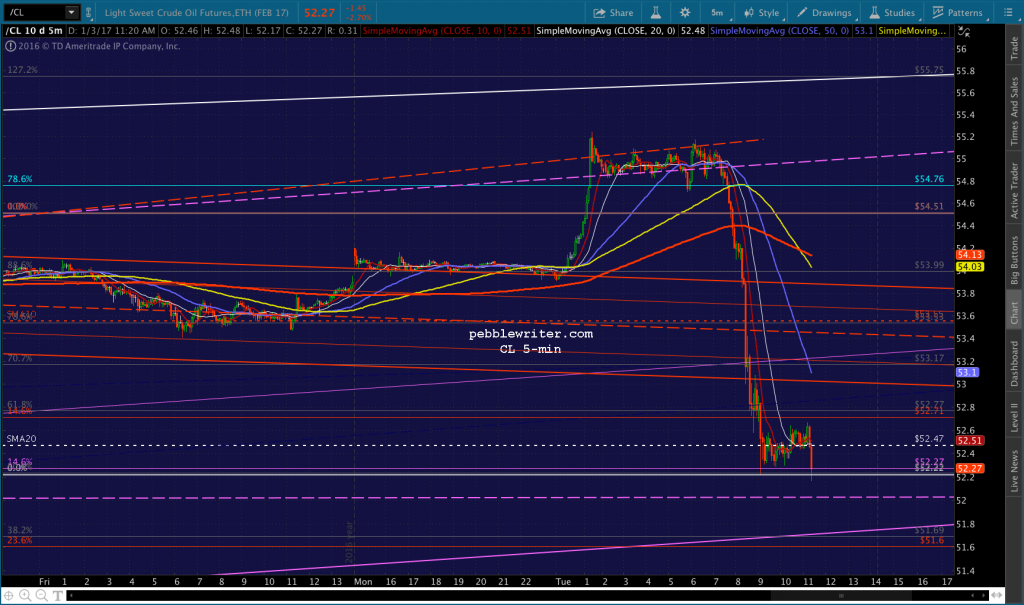Click the 53.1 blue price bubble

(x=967, y=372)
